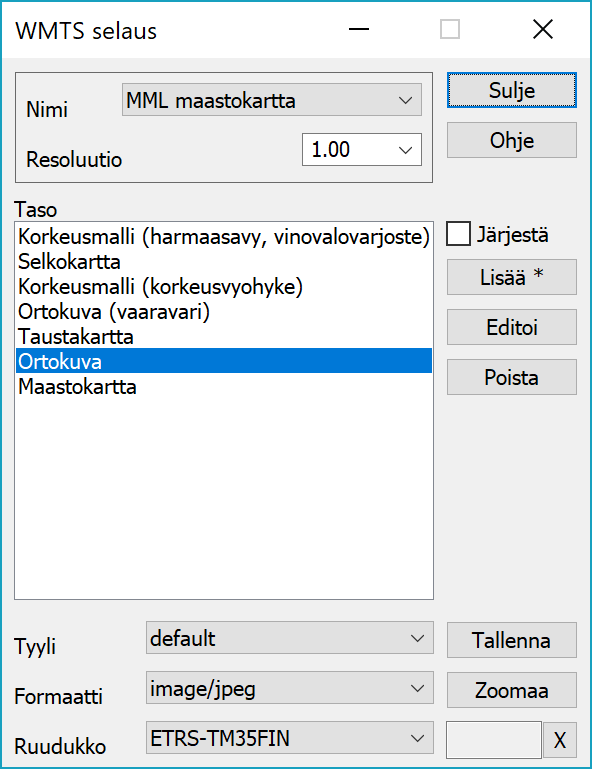592x769 pixels.
Task: Open the Ohje help button
Action: [512, 140]
